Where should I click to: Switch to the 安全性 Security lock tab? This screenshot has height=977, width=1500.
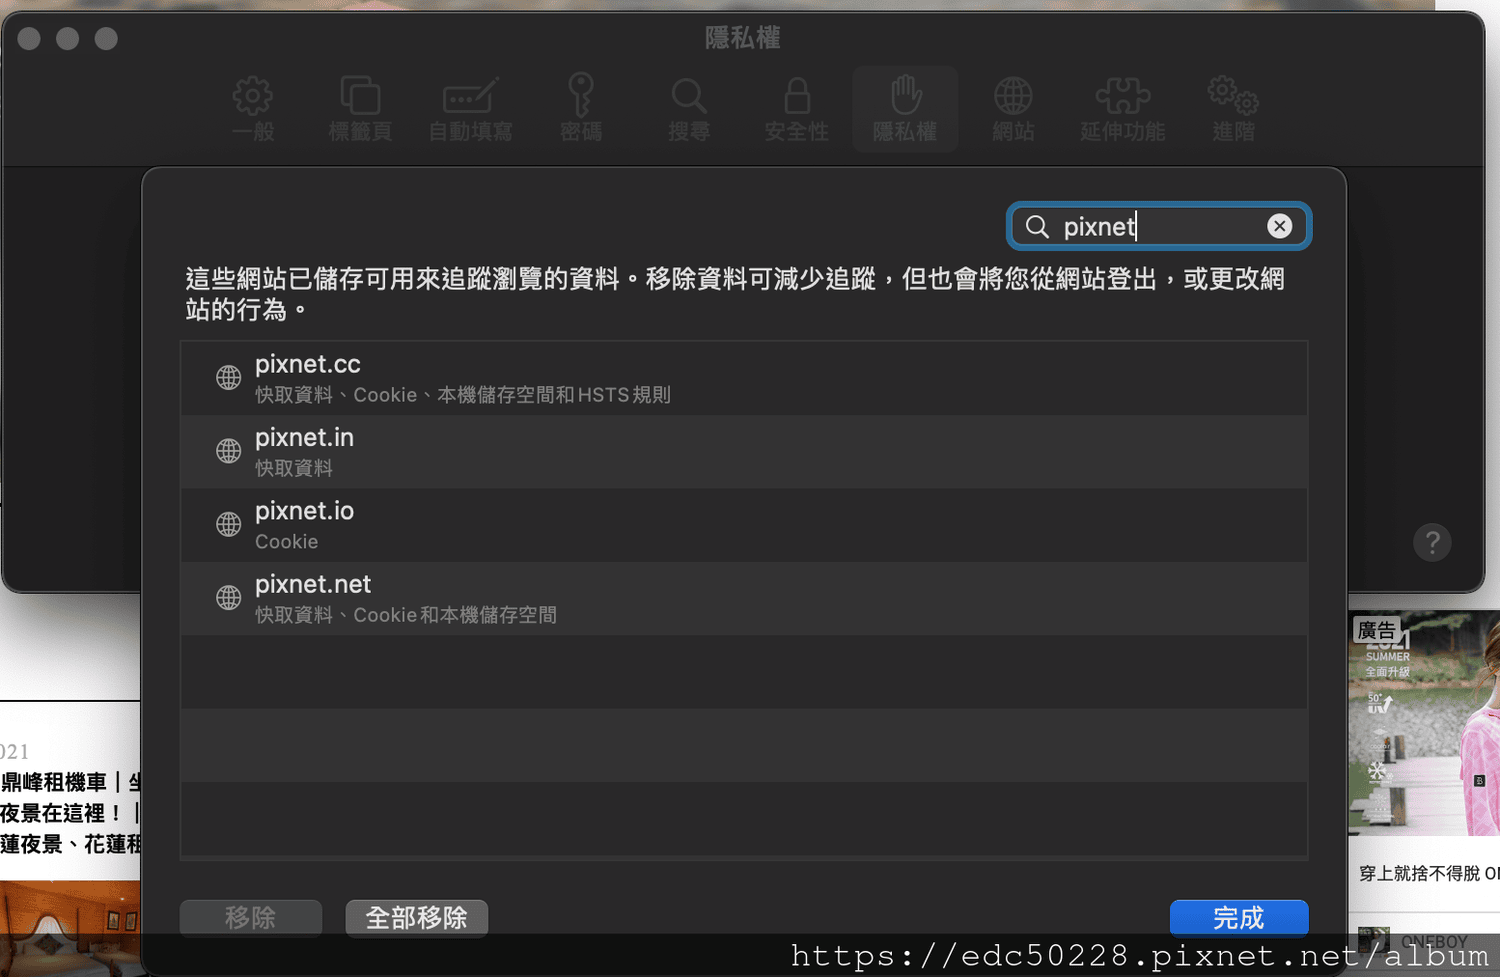796,109
